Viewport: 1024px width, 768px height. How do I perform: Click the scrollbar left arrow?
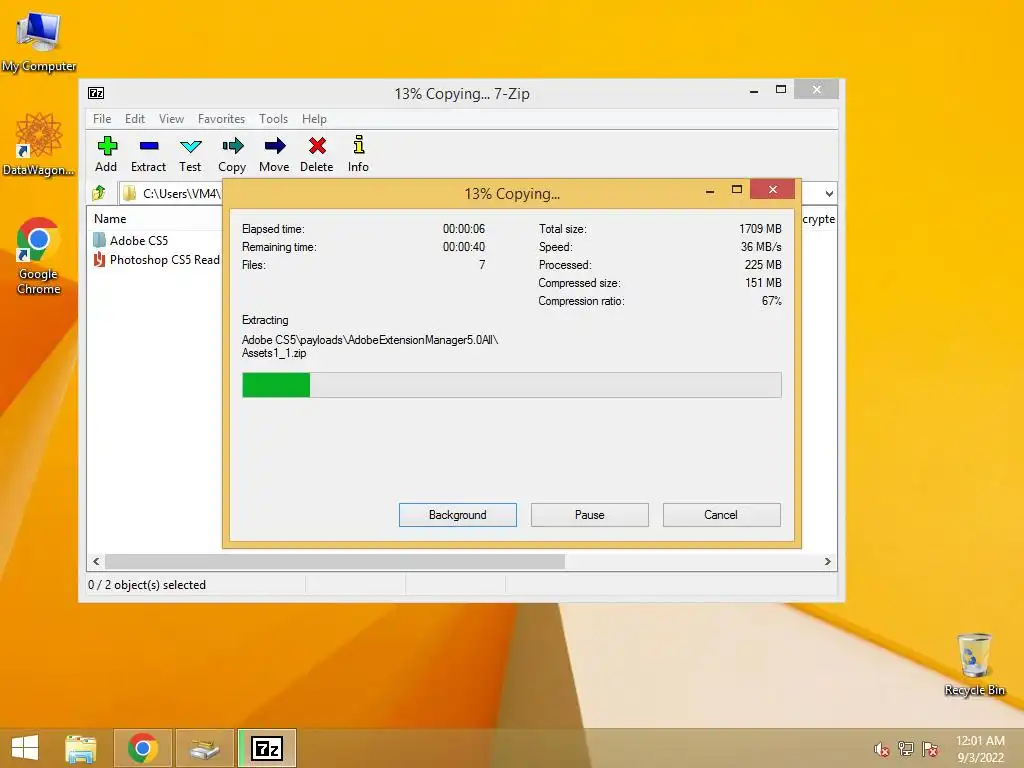[96, 562]
